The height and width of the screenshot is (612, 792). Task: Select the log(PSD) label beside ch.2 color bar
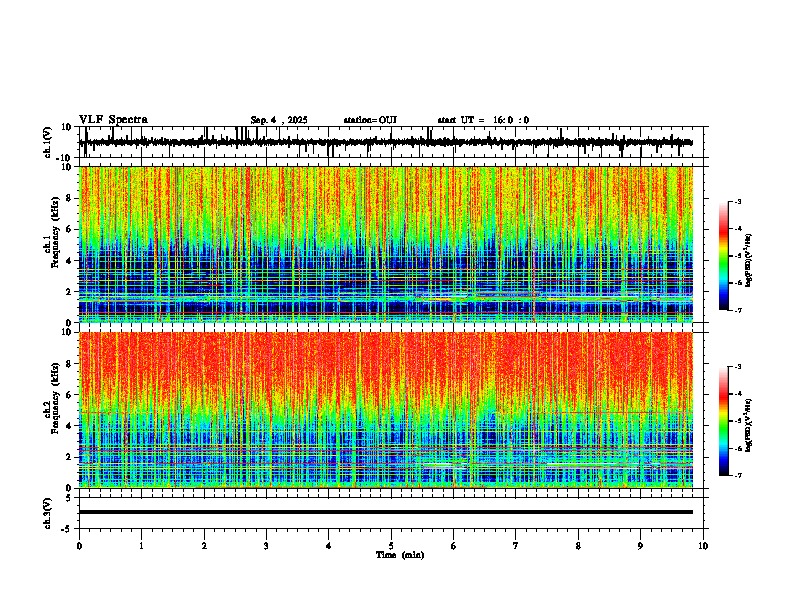749,425
